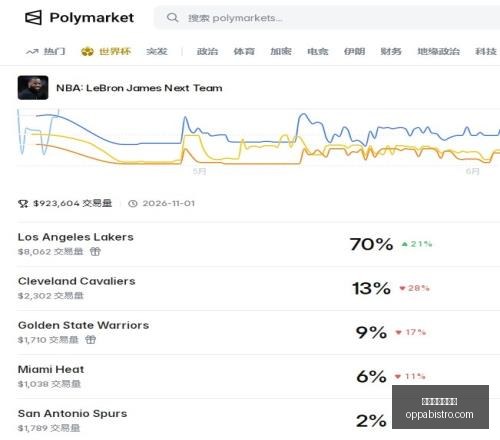Click the clock icon next to 2026-11-01
Image resolution: width=500 pixels, height=440 pixels.
pos(133,203)
